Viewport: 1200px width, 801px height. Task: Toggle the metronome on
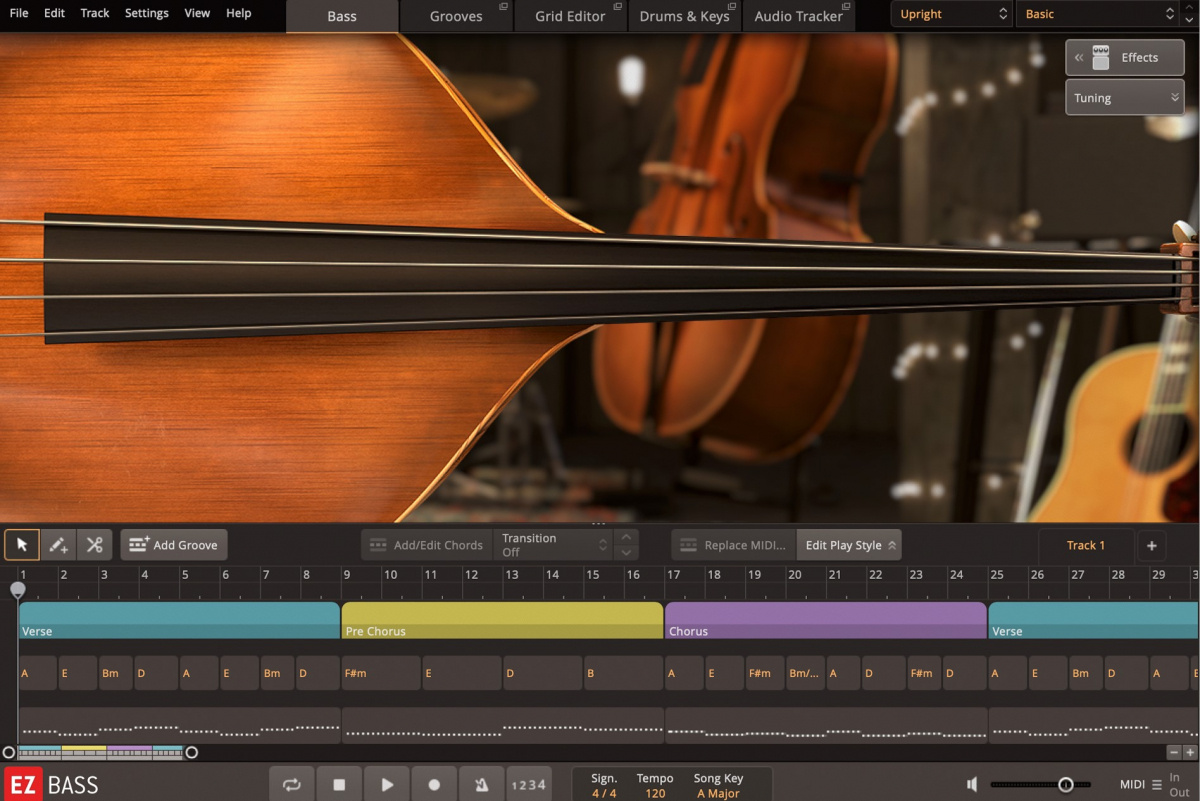tap(482, 784)
